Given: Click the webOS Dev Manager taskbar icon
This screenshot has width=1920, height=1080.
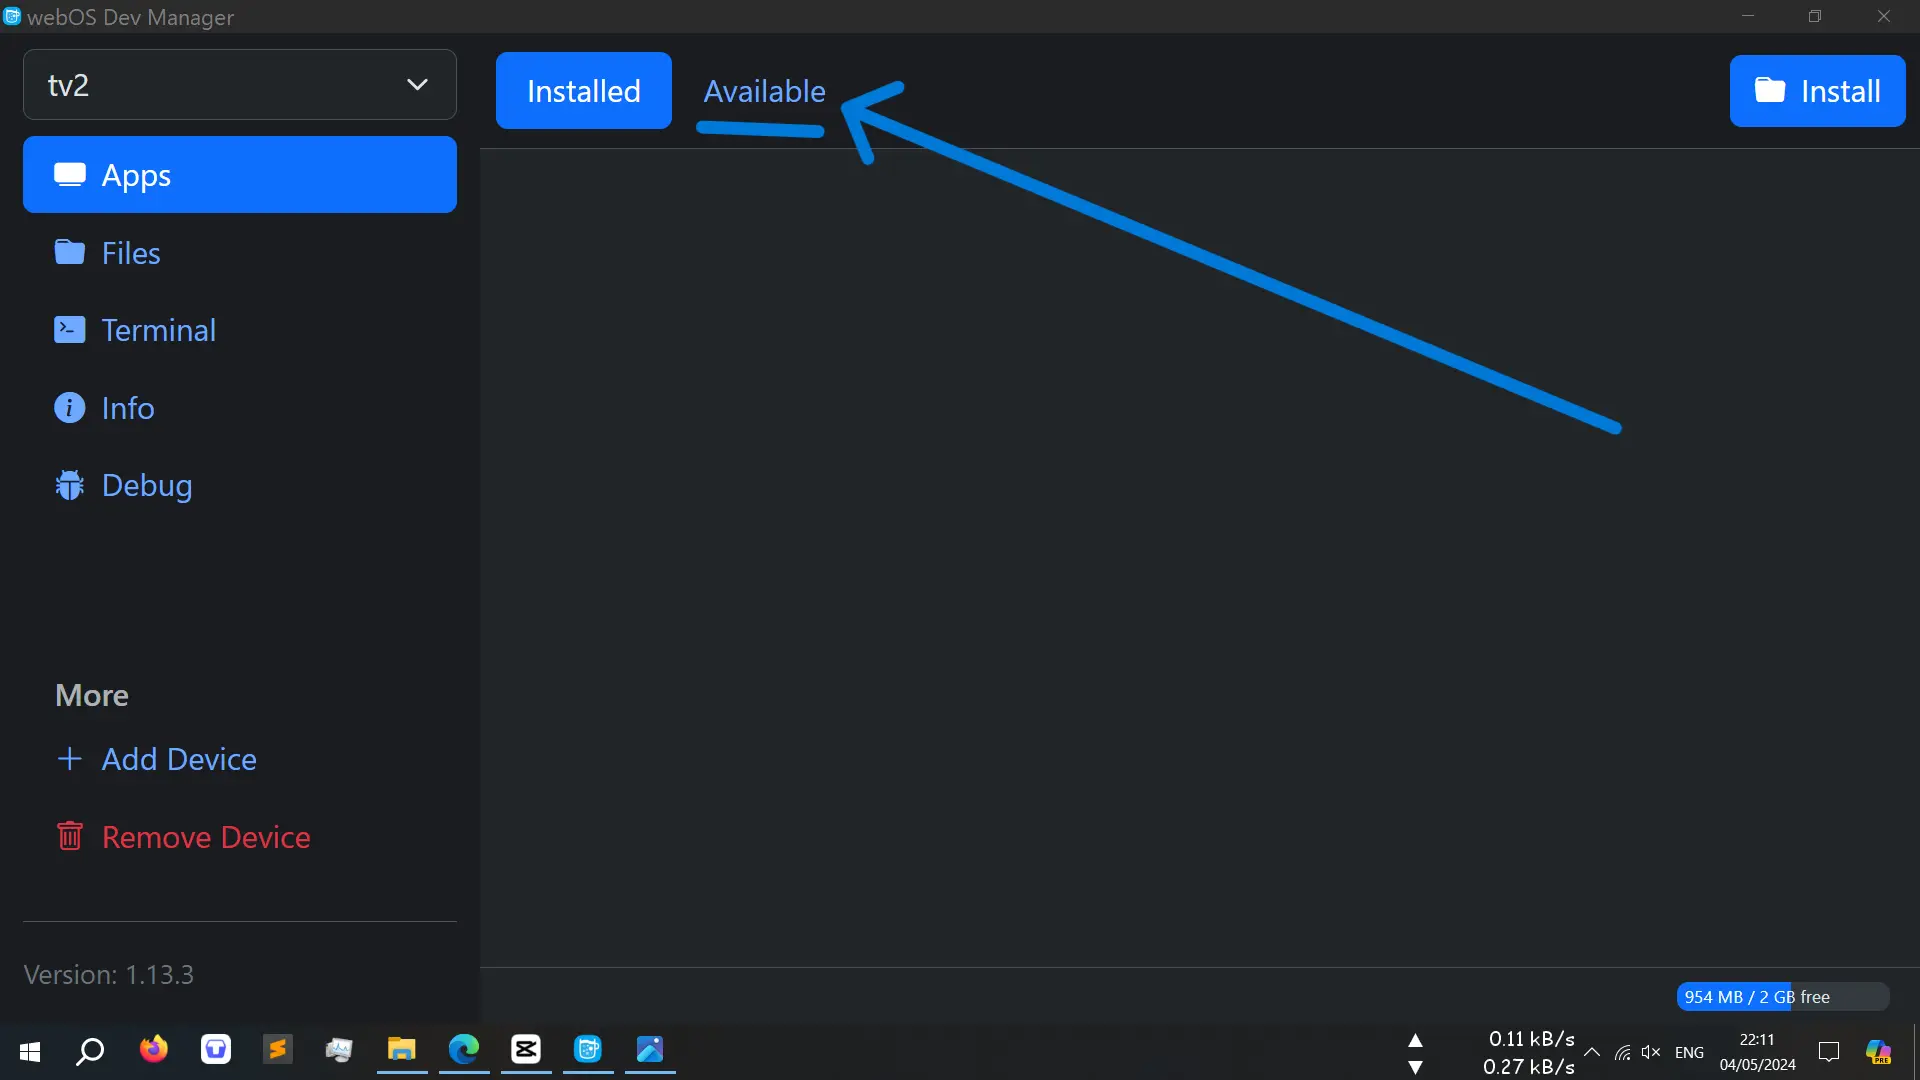Looking at the screenshot, I should [x=588, y=1050].
